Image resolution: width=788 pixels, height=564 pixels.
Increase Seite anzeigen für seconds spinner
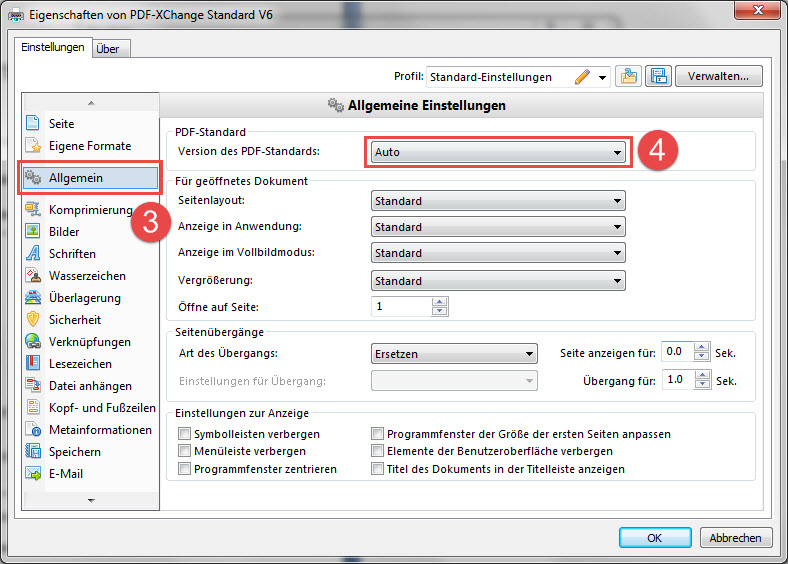point(702,346)
